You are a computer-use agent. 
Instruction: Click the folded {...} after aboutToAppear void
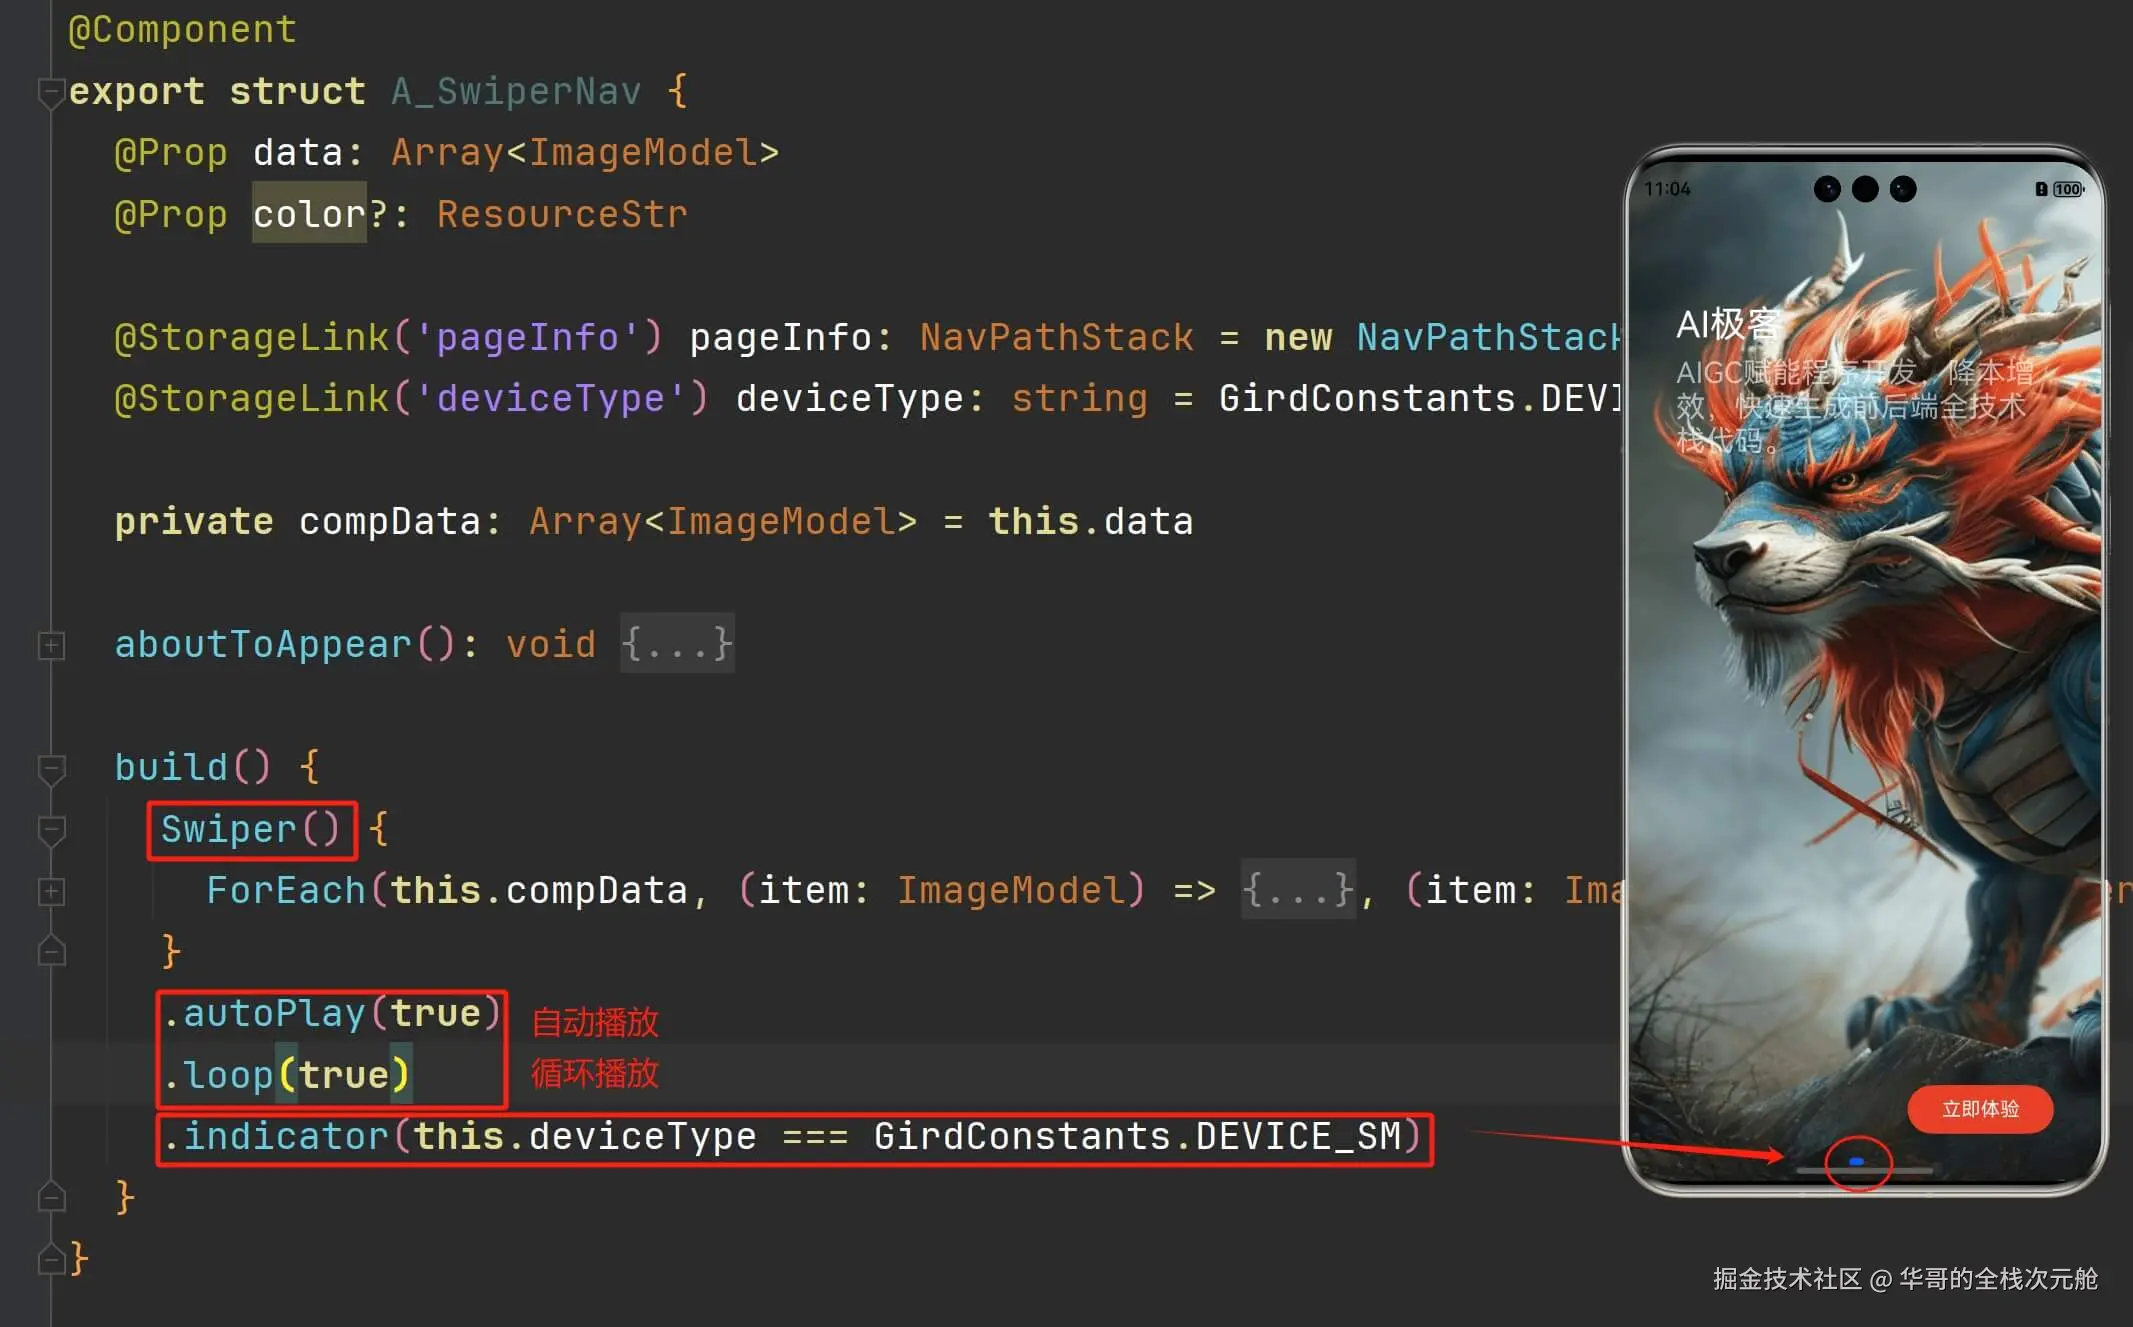677,644
